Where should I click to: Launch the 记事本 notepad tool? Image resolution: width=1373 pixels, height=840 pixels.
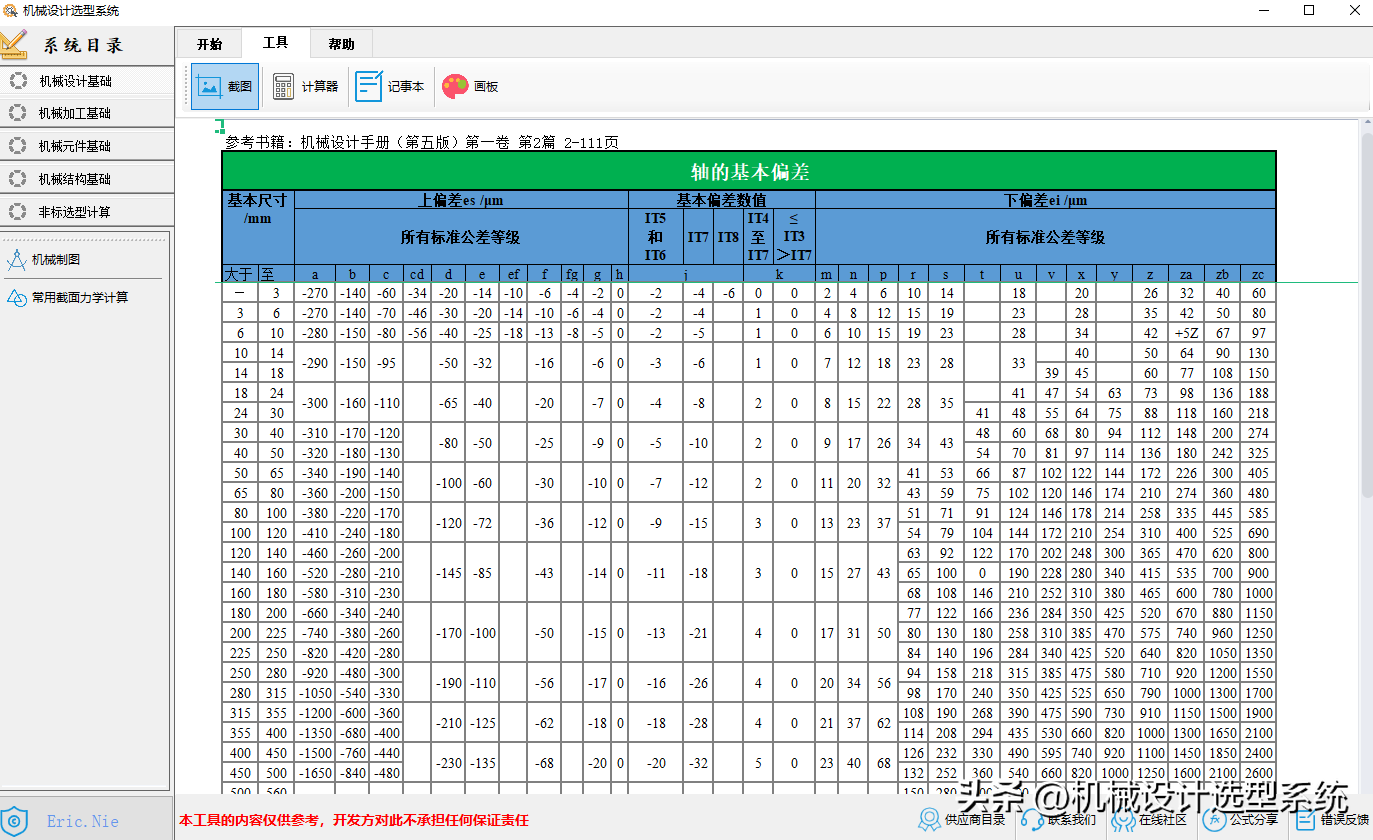(x=369, y=87)
